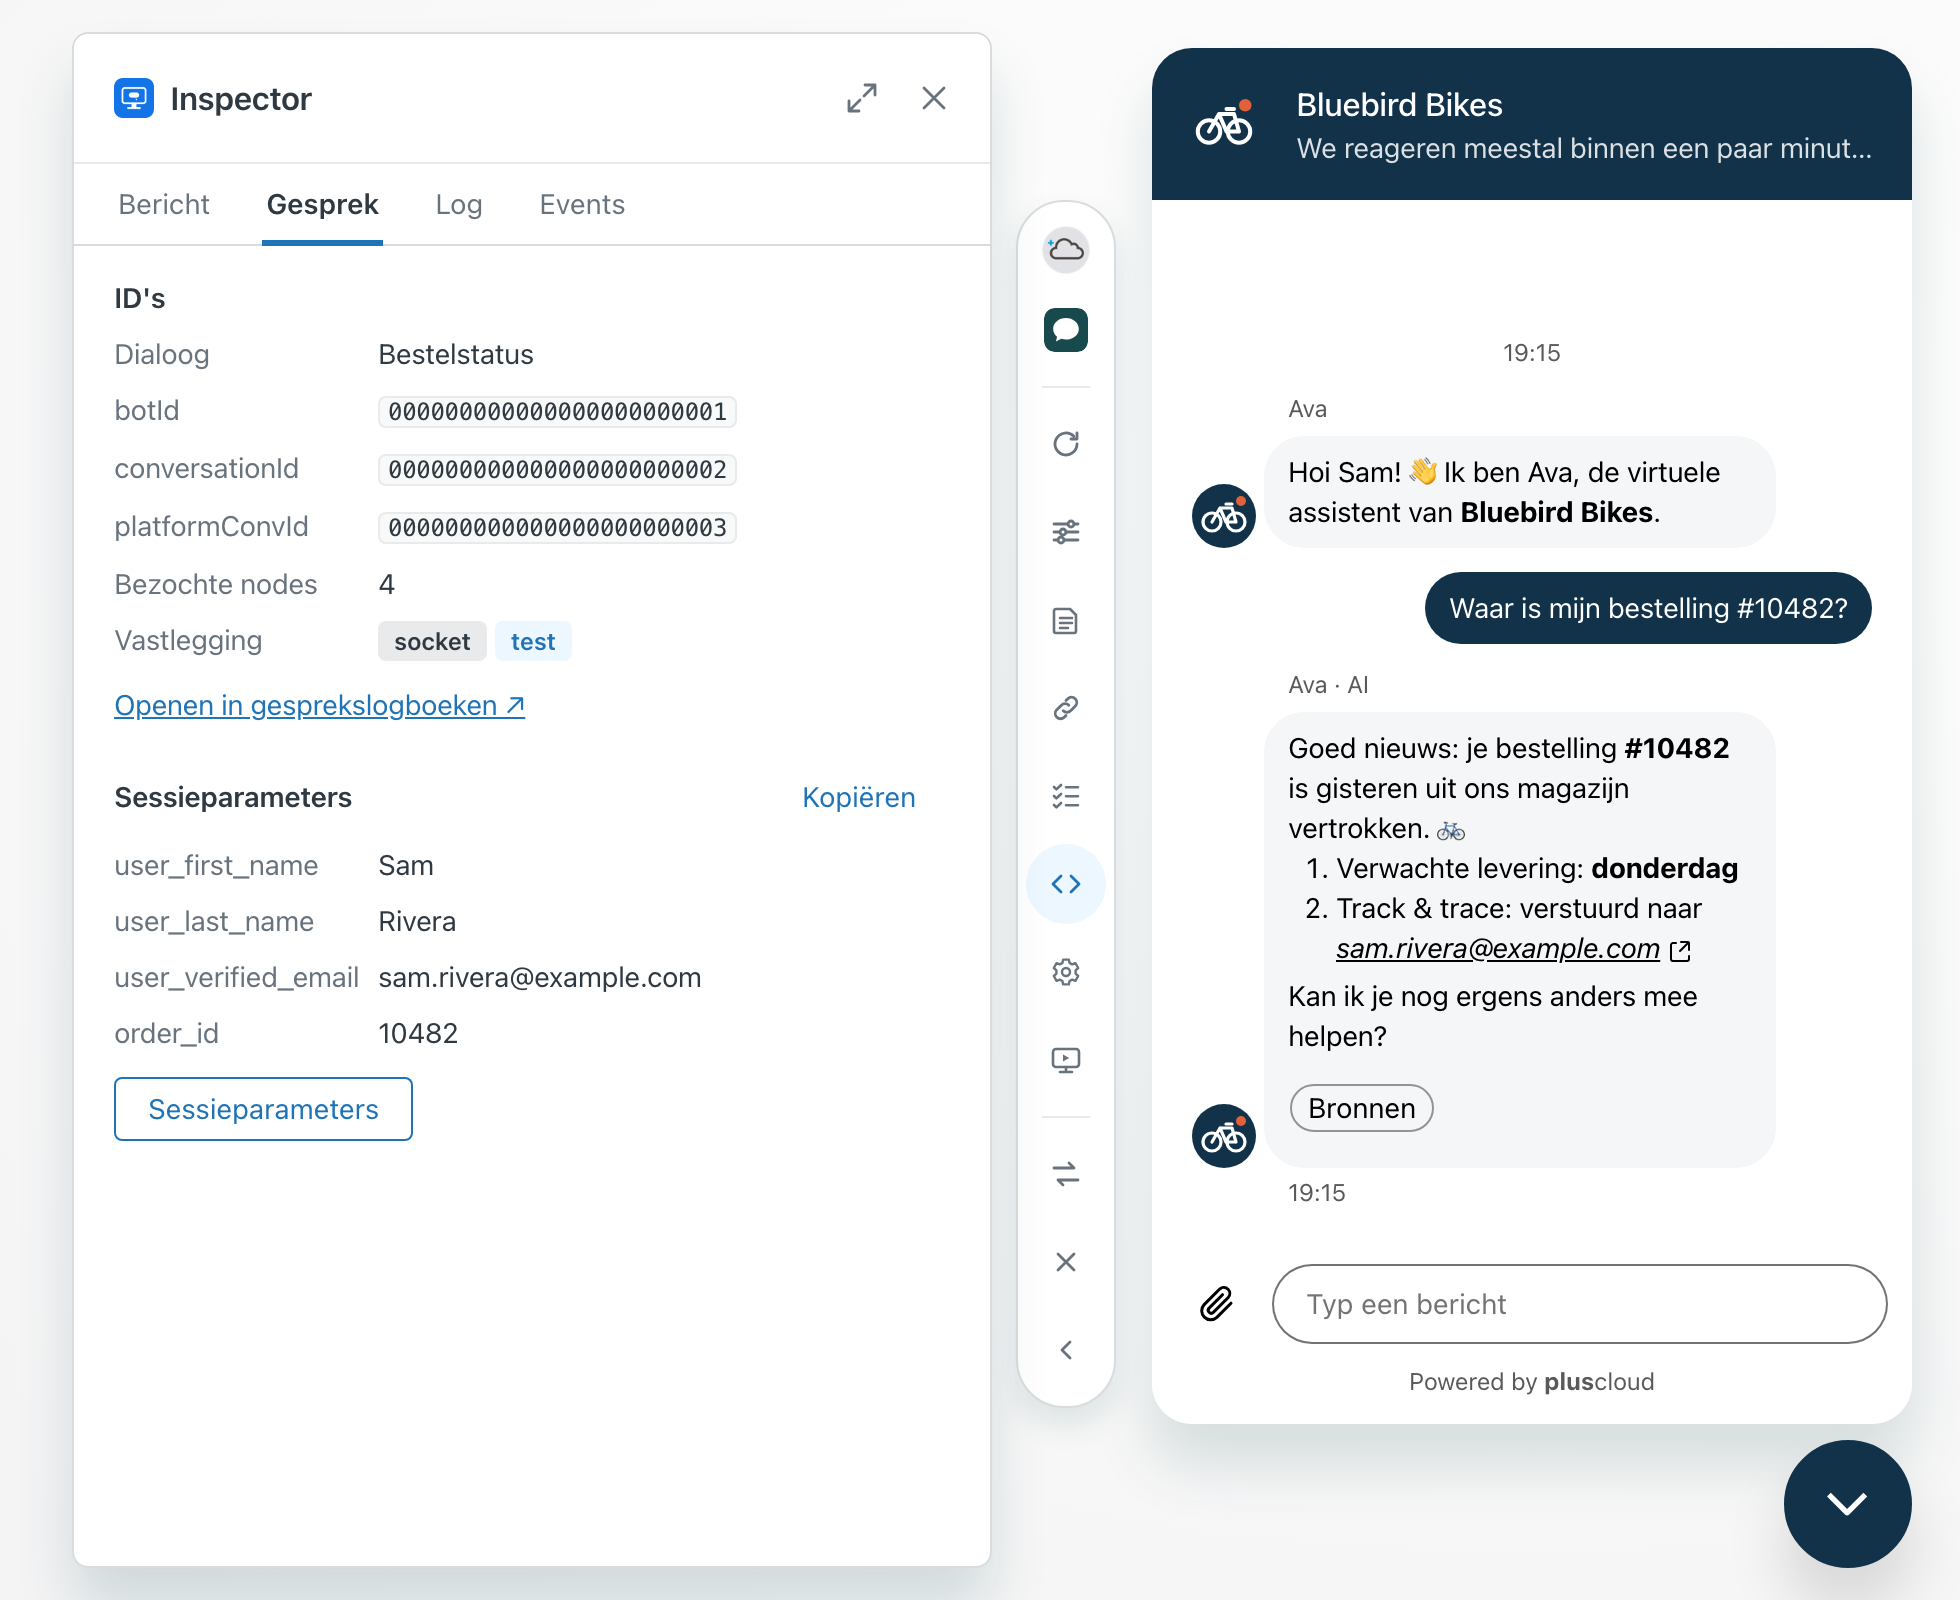Screen dimensions: 1960x1600
Task: Click the monitor presentation icon in toolbar
Action: tap(1066, 1060)
